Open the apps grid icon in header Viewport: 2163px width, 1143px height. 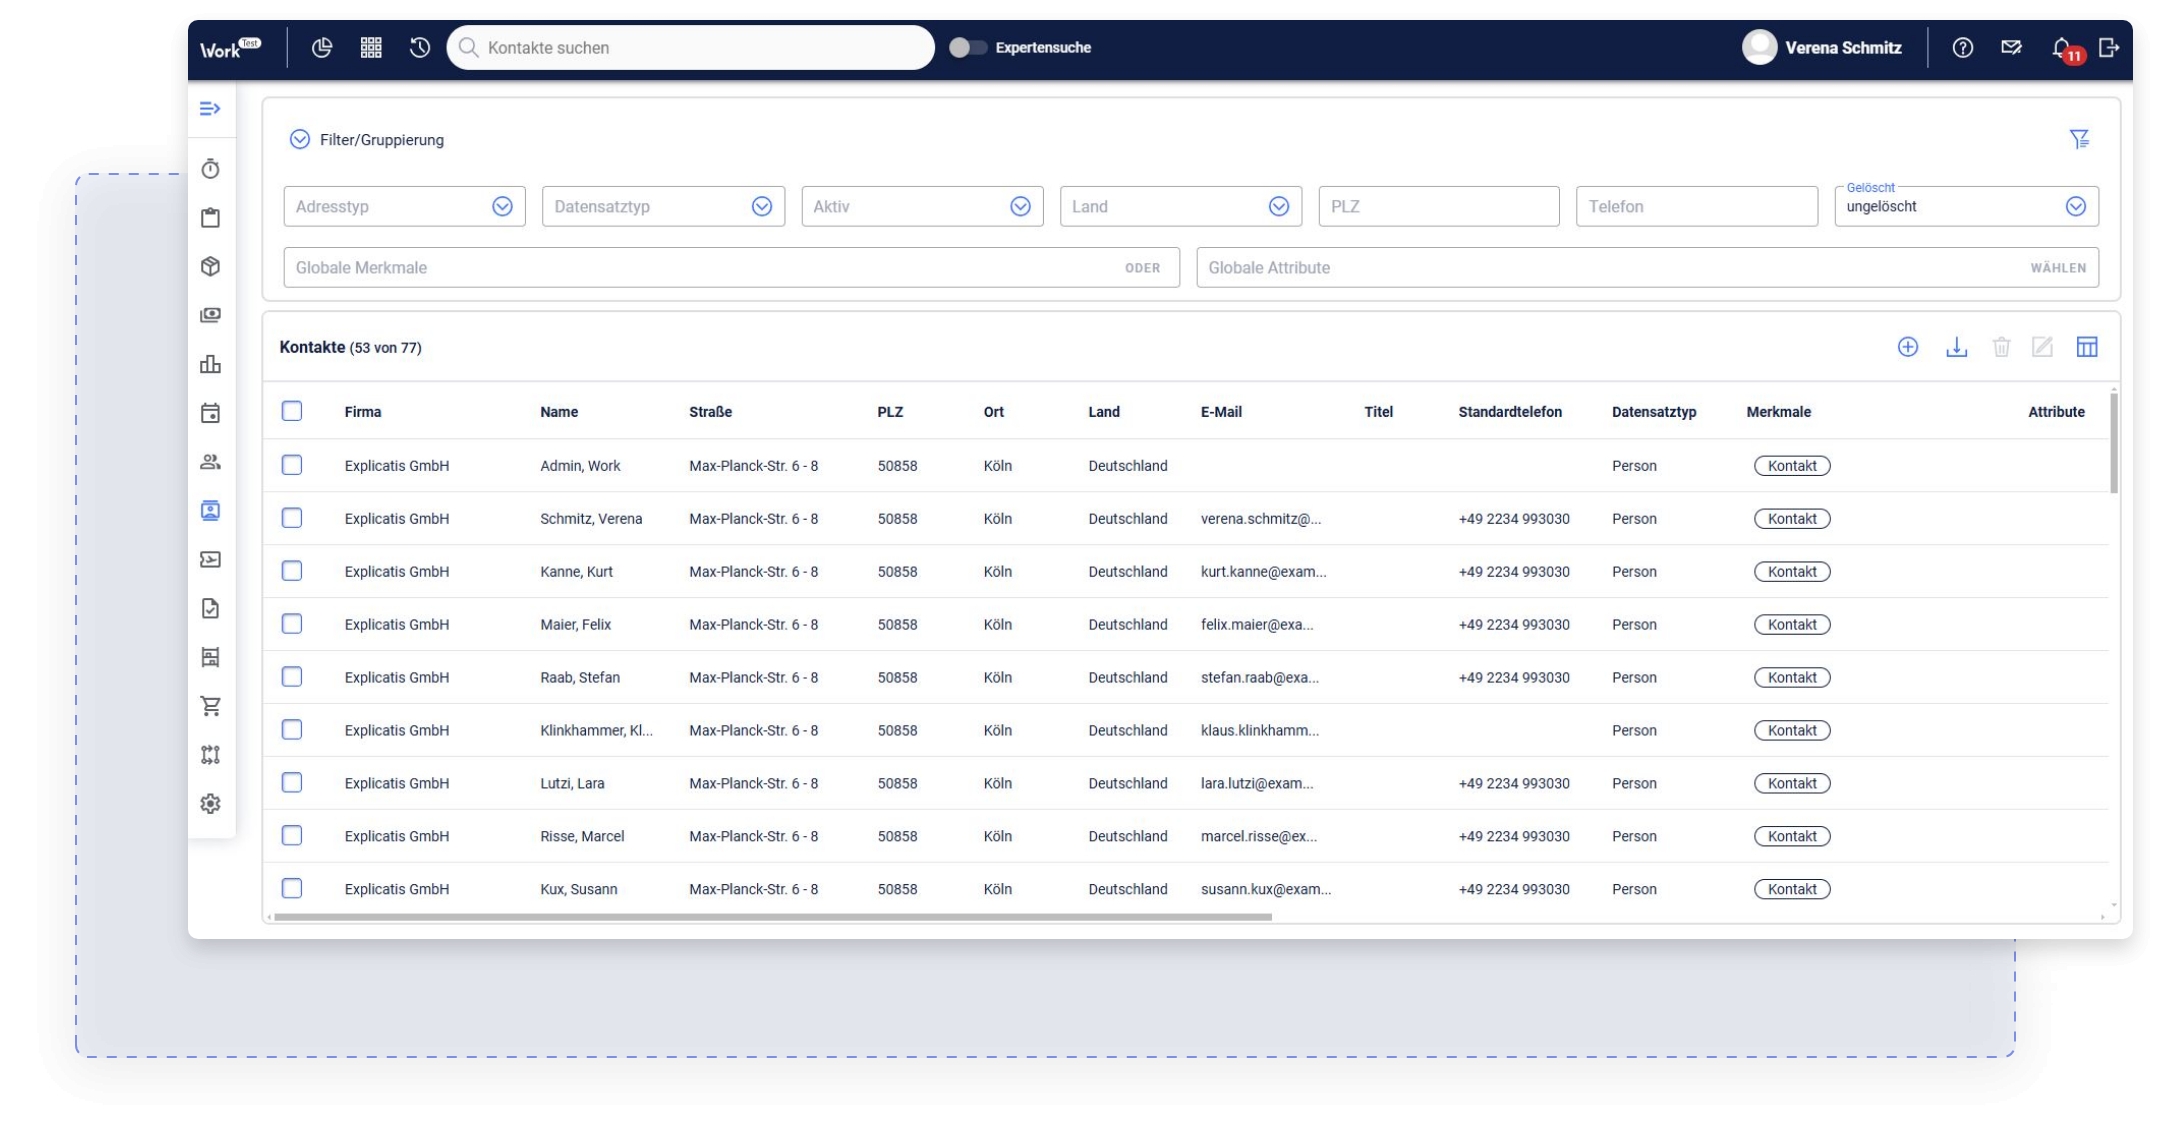[371, 47]
